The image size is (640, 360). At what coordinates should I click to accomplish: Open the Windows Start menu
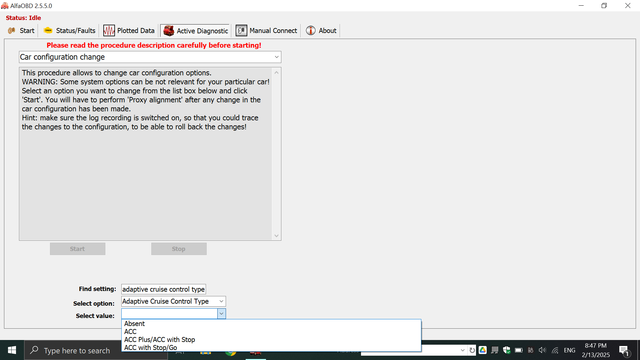(12, 350)
